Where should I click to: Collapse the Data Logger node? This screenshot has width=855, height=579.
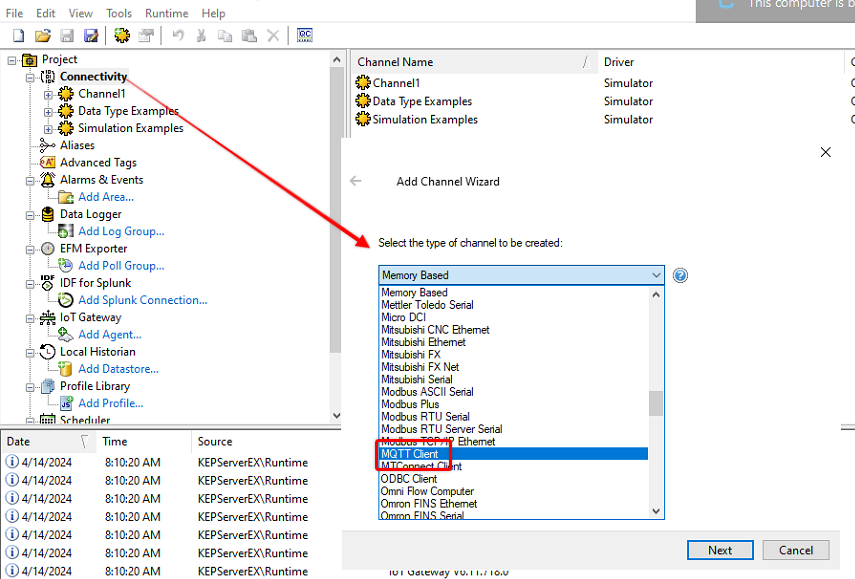pos(30,215)
